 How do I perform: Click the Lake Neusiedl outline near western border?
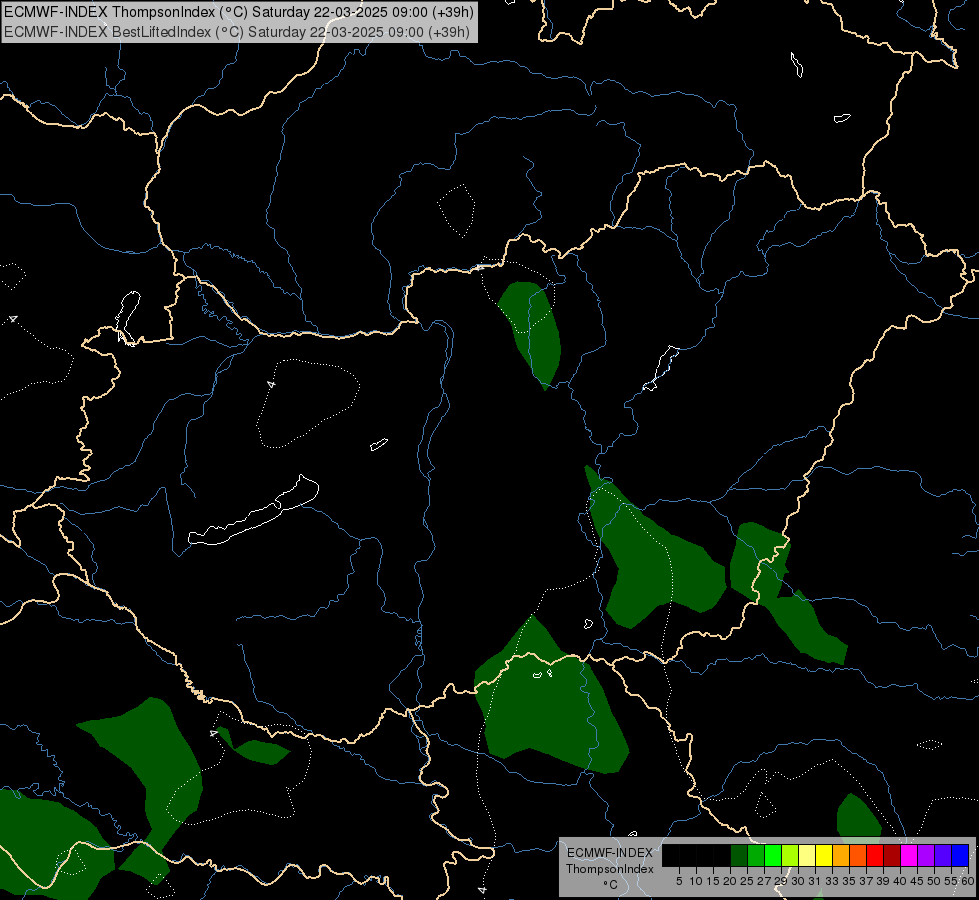tap(128, 317)
